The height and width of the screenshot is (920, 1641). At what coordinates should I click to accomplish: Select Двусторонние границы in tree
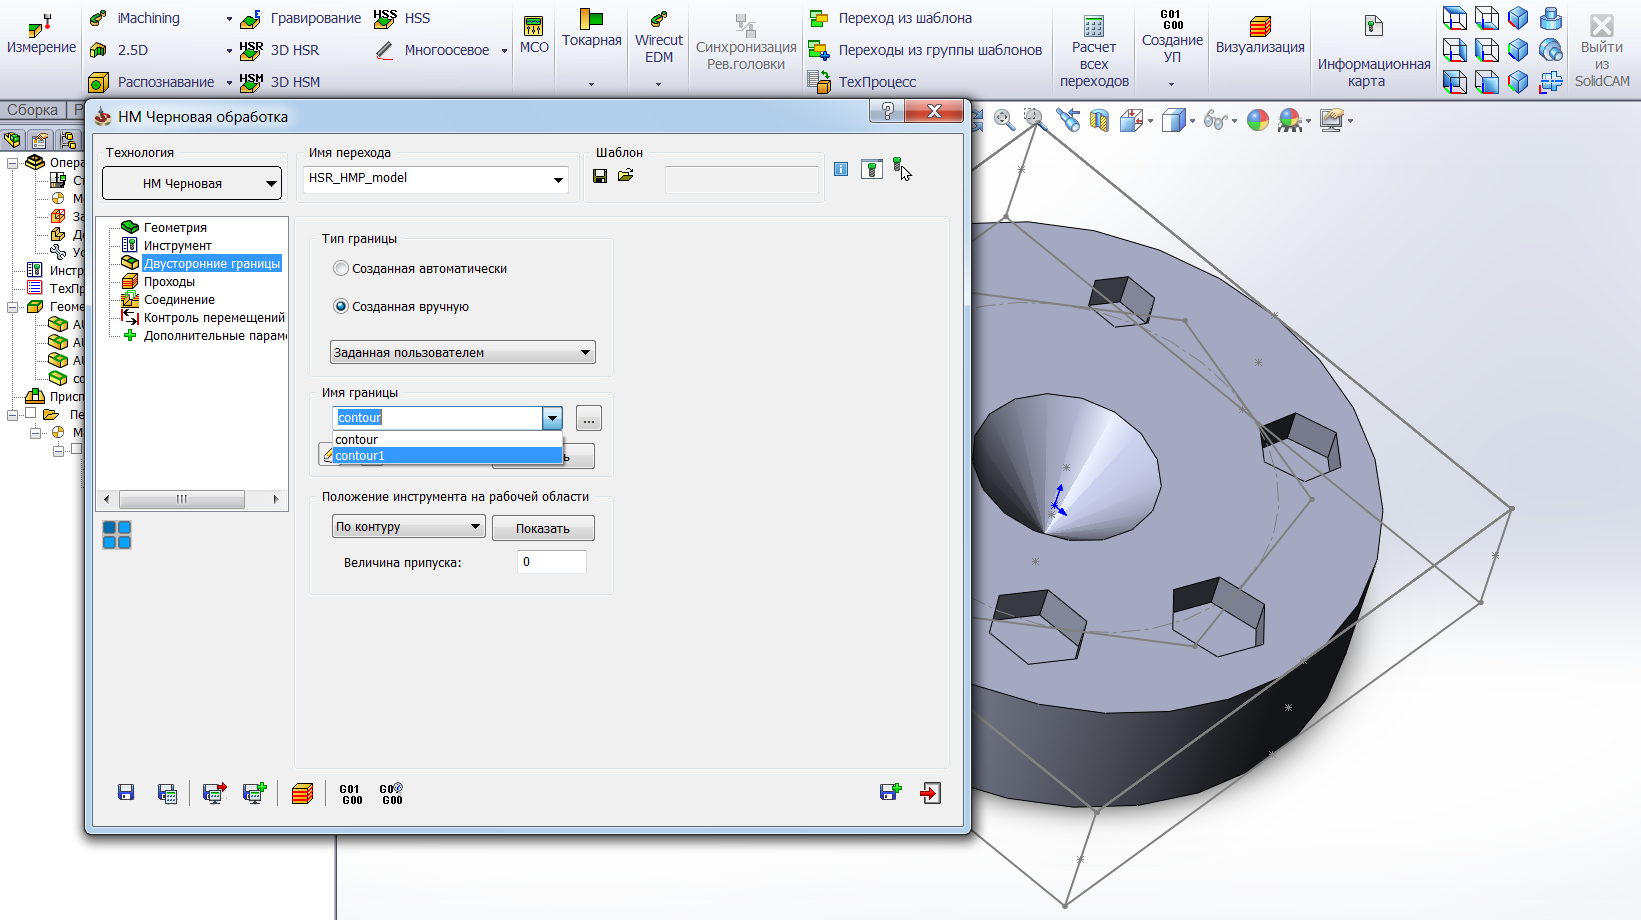[212, 263]
